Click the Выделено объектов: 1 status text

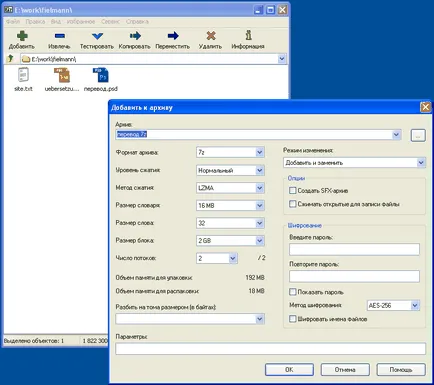34,341
